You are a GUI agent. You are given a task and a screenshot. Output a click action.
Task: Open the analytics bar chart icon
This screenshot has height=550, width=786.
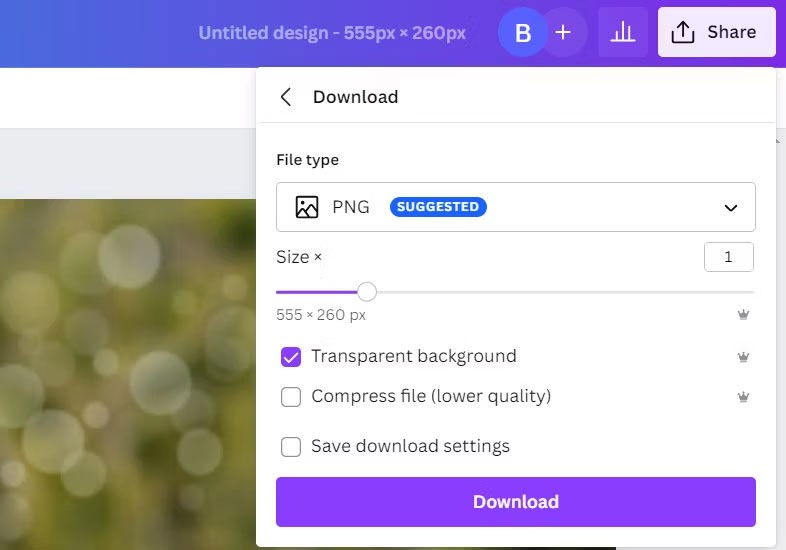click(623, 33)
